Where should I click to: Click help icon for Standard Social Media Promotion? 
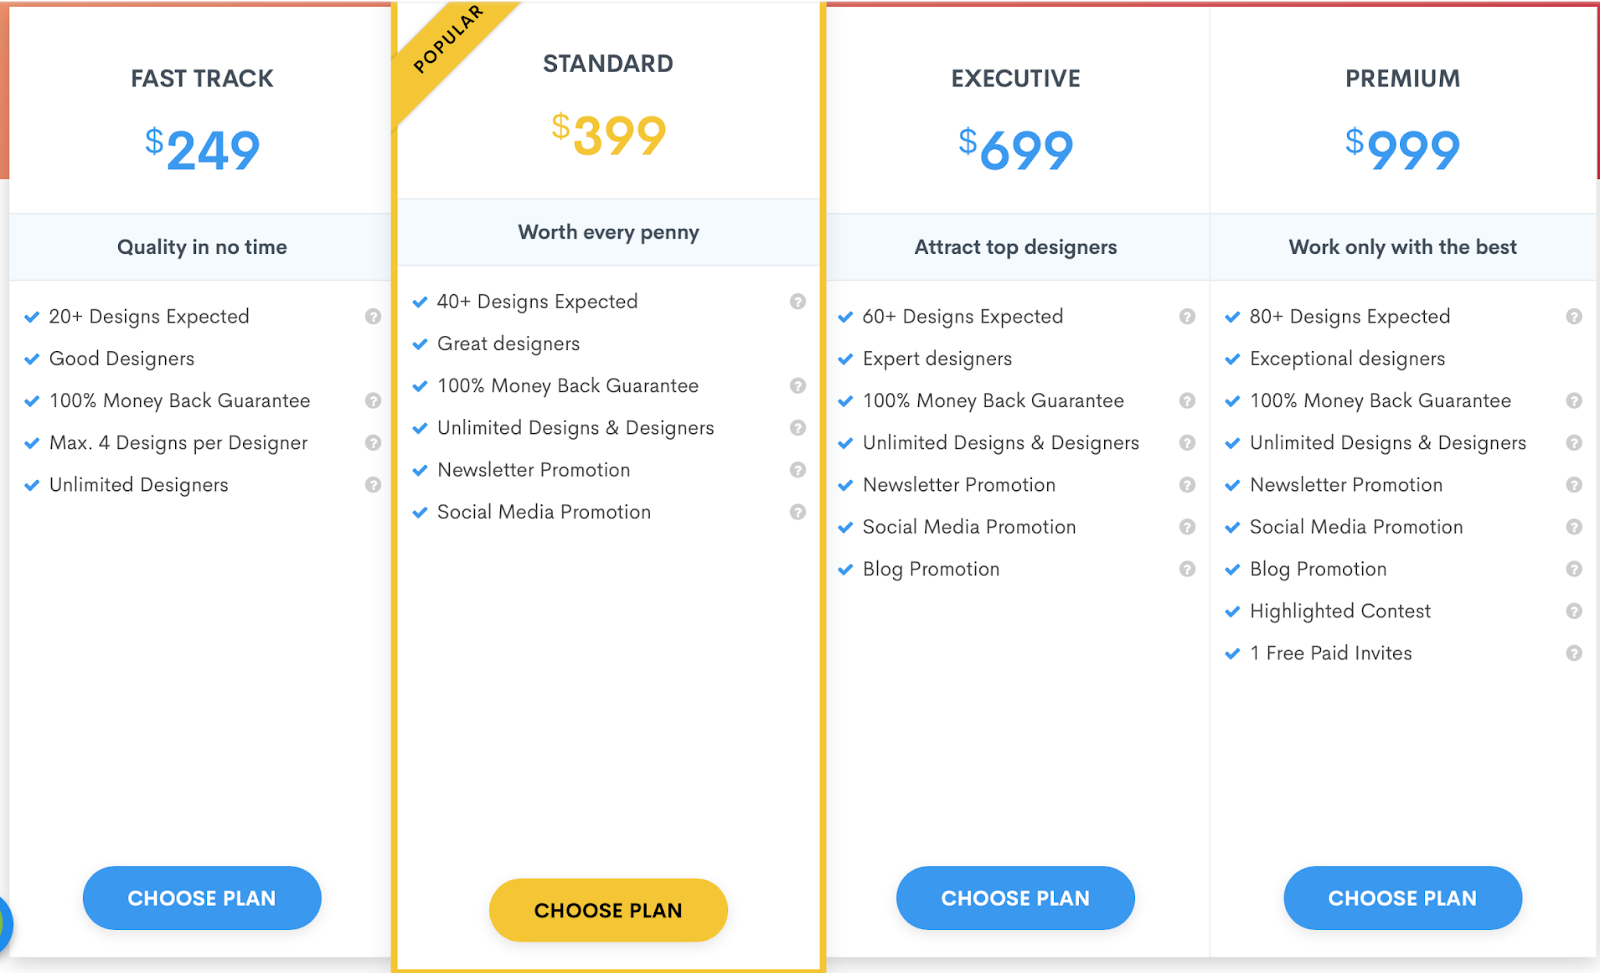click(x=798, y=511)
